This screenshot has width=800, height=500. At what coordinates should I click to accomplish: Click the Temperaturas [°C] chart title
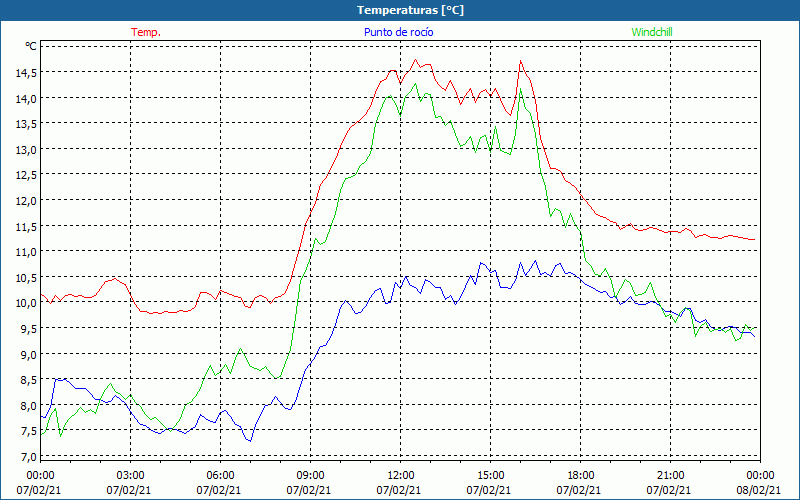point(410,10)
